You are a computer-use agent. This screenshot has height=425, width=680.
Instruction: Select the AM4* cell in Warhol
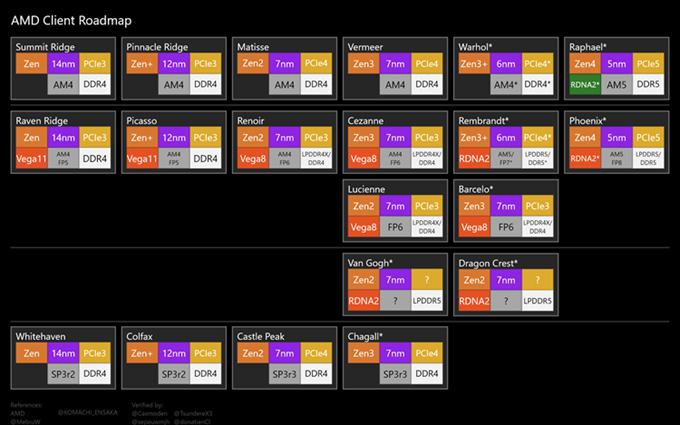[x=506, y=85]
